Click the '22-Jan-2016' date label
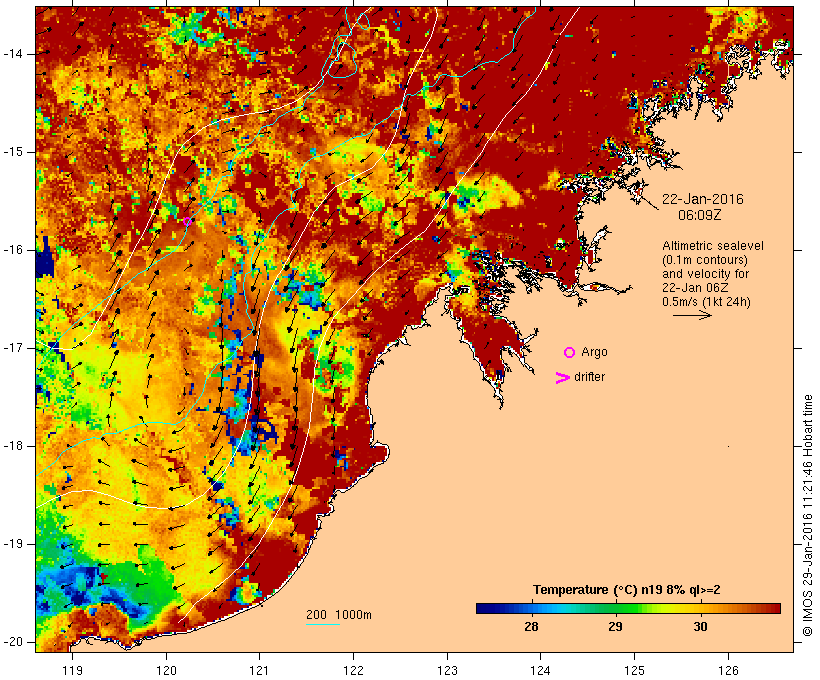The width and height of the screenshot is (820, 680). click(702, 199)
